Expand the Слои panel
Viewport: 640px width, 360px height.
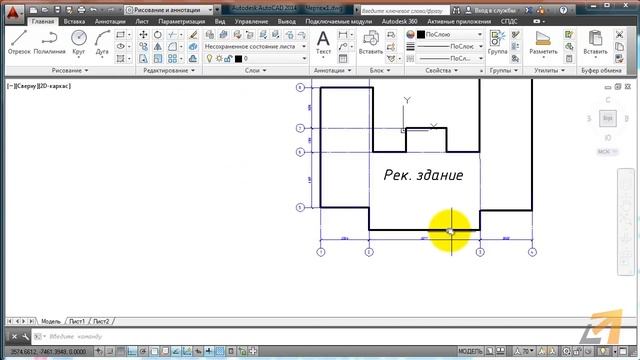coord(256,71)
